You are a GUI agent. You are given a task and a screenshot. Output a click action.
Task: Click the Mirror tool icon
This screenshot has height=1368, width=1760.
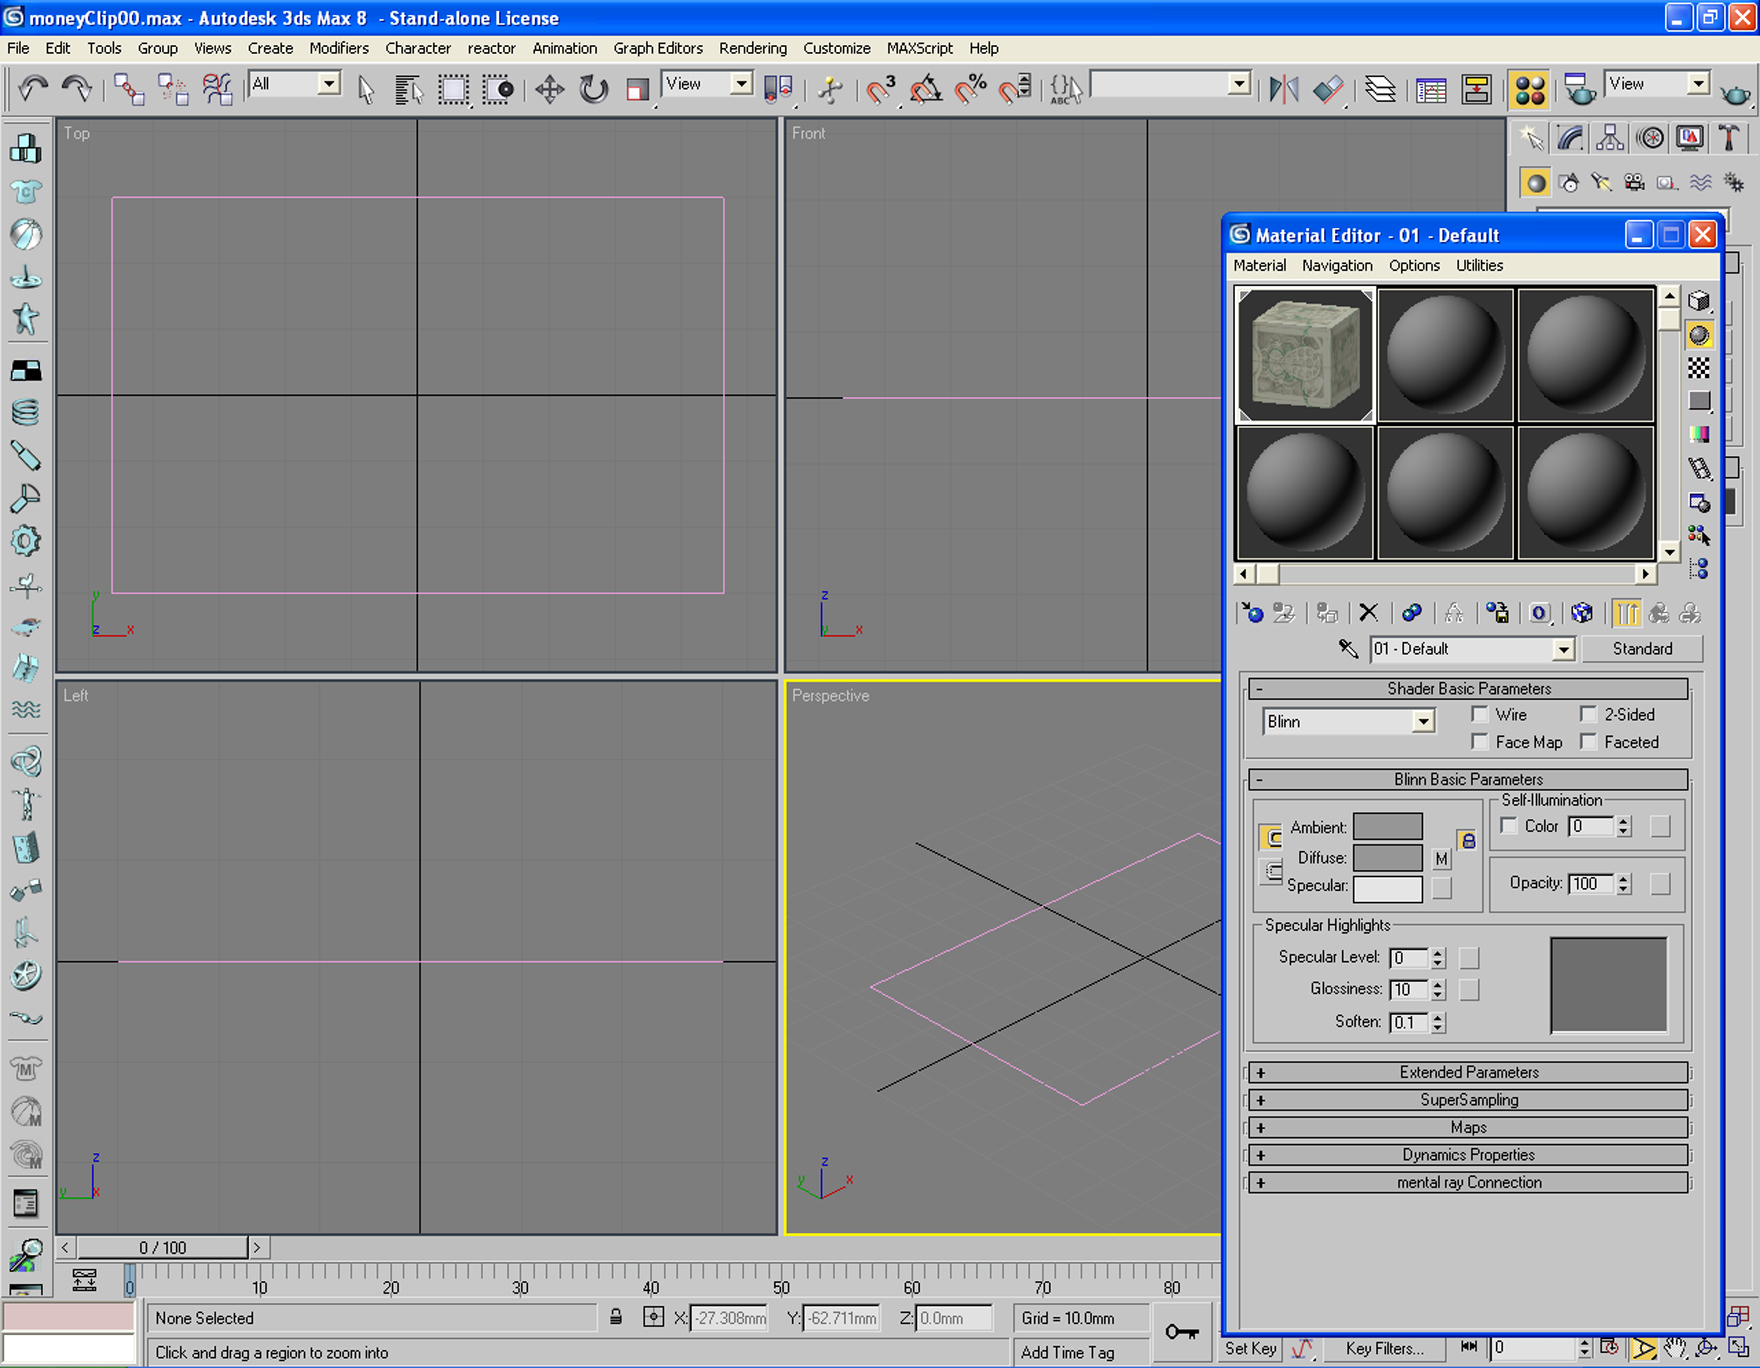point(1283,90)
